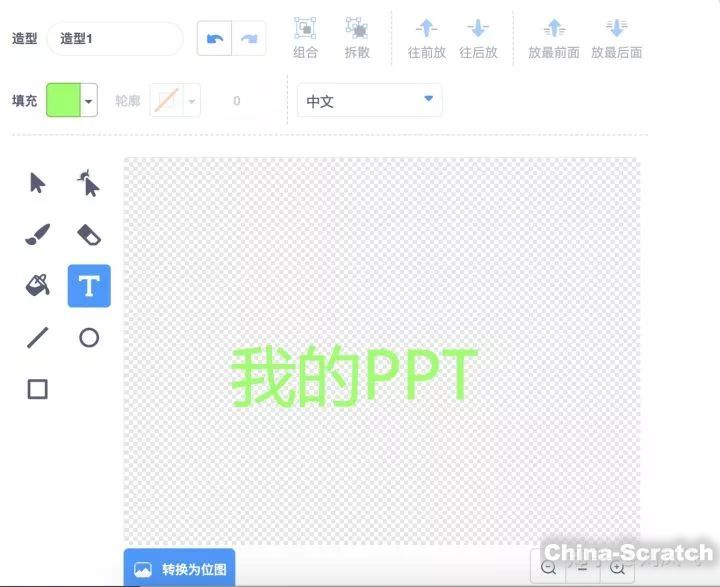Click the 往前放 bring forward button
720x587 pixels.
point(427,38)
